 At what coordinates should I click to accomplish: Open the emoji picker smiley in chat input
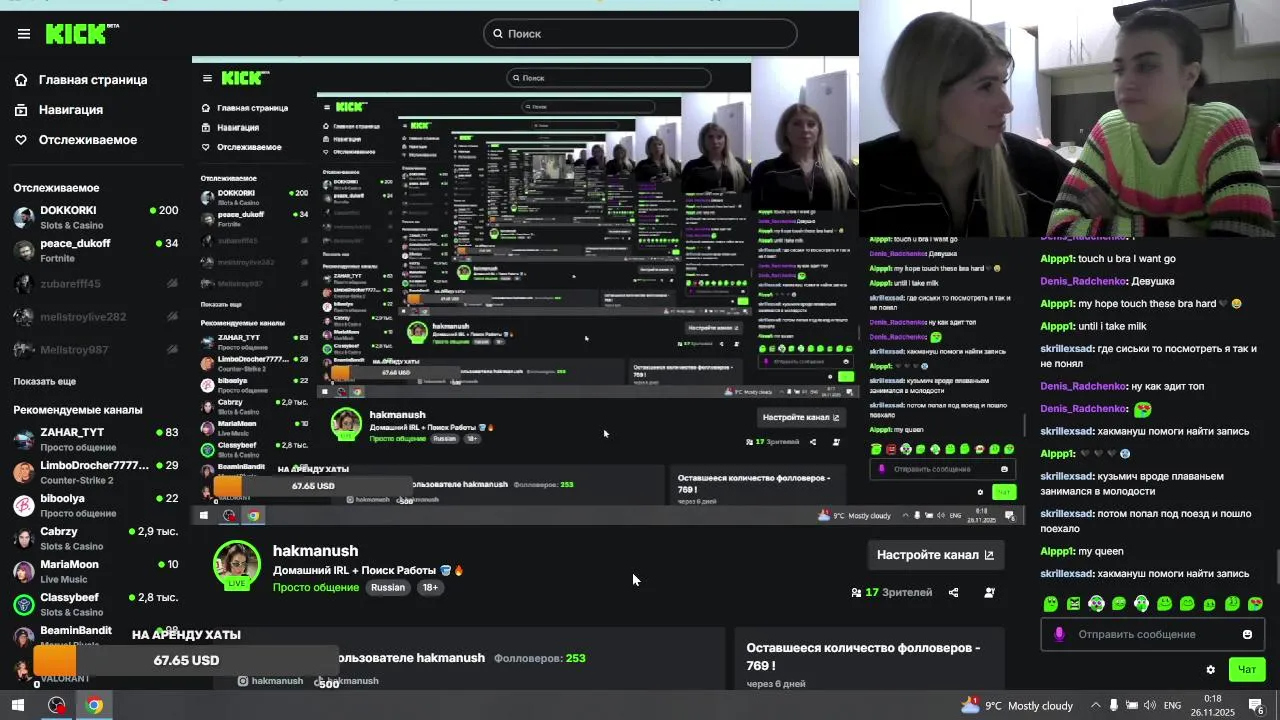[x=1247, y=634]
